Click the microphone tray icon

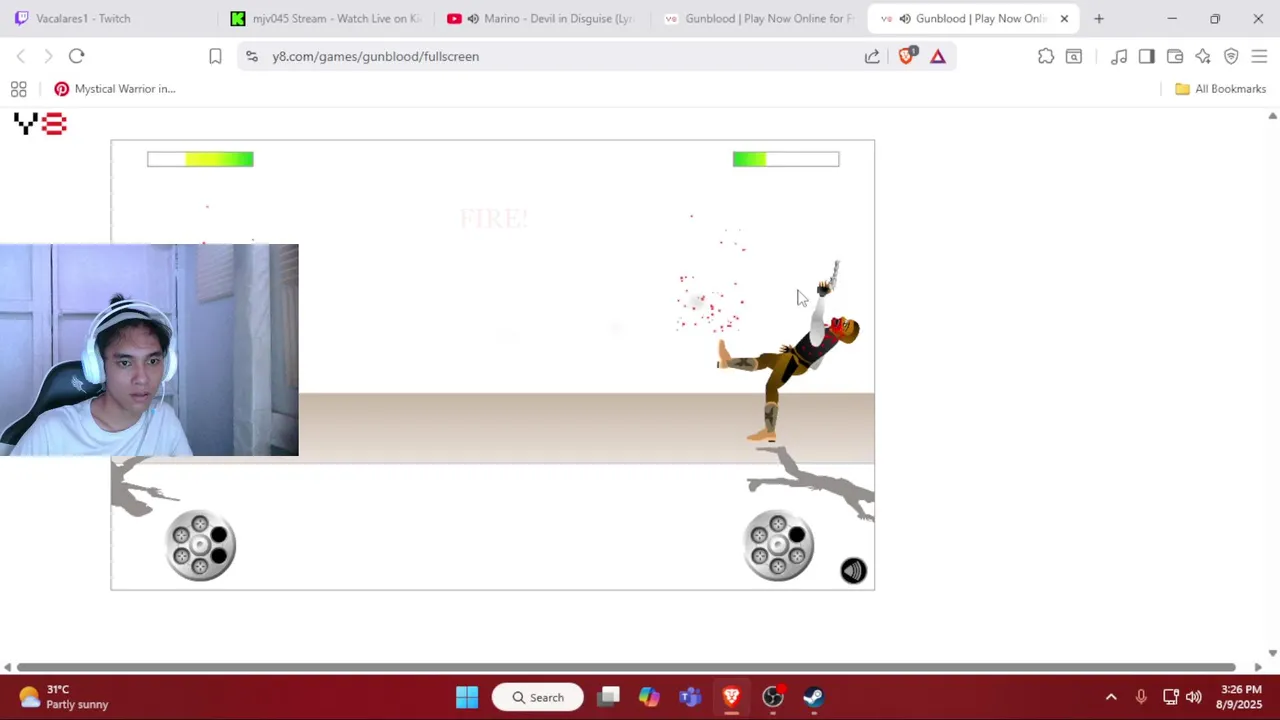(x=1141, y=697)
